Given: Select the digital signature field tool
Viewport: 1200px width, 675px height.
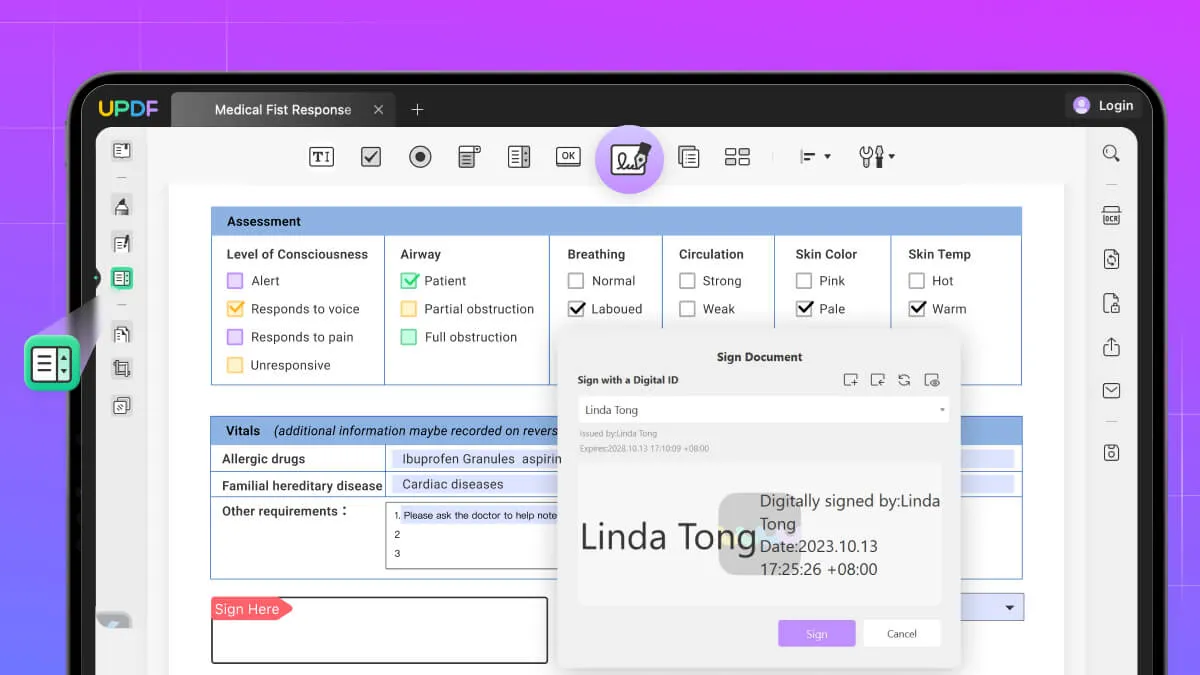Looking at the screenshot, I should [630, 159].
